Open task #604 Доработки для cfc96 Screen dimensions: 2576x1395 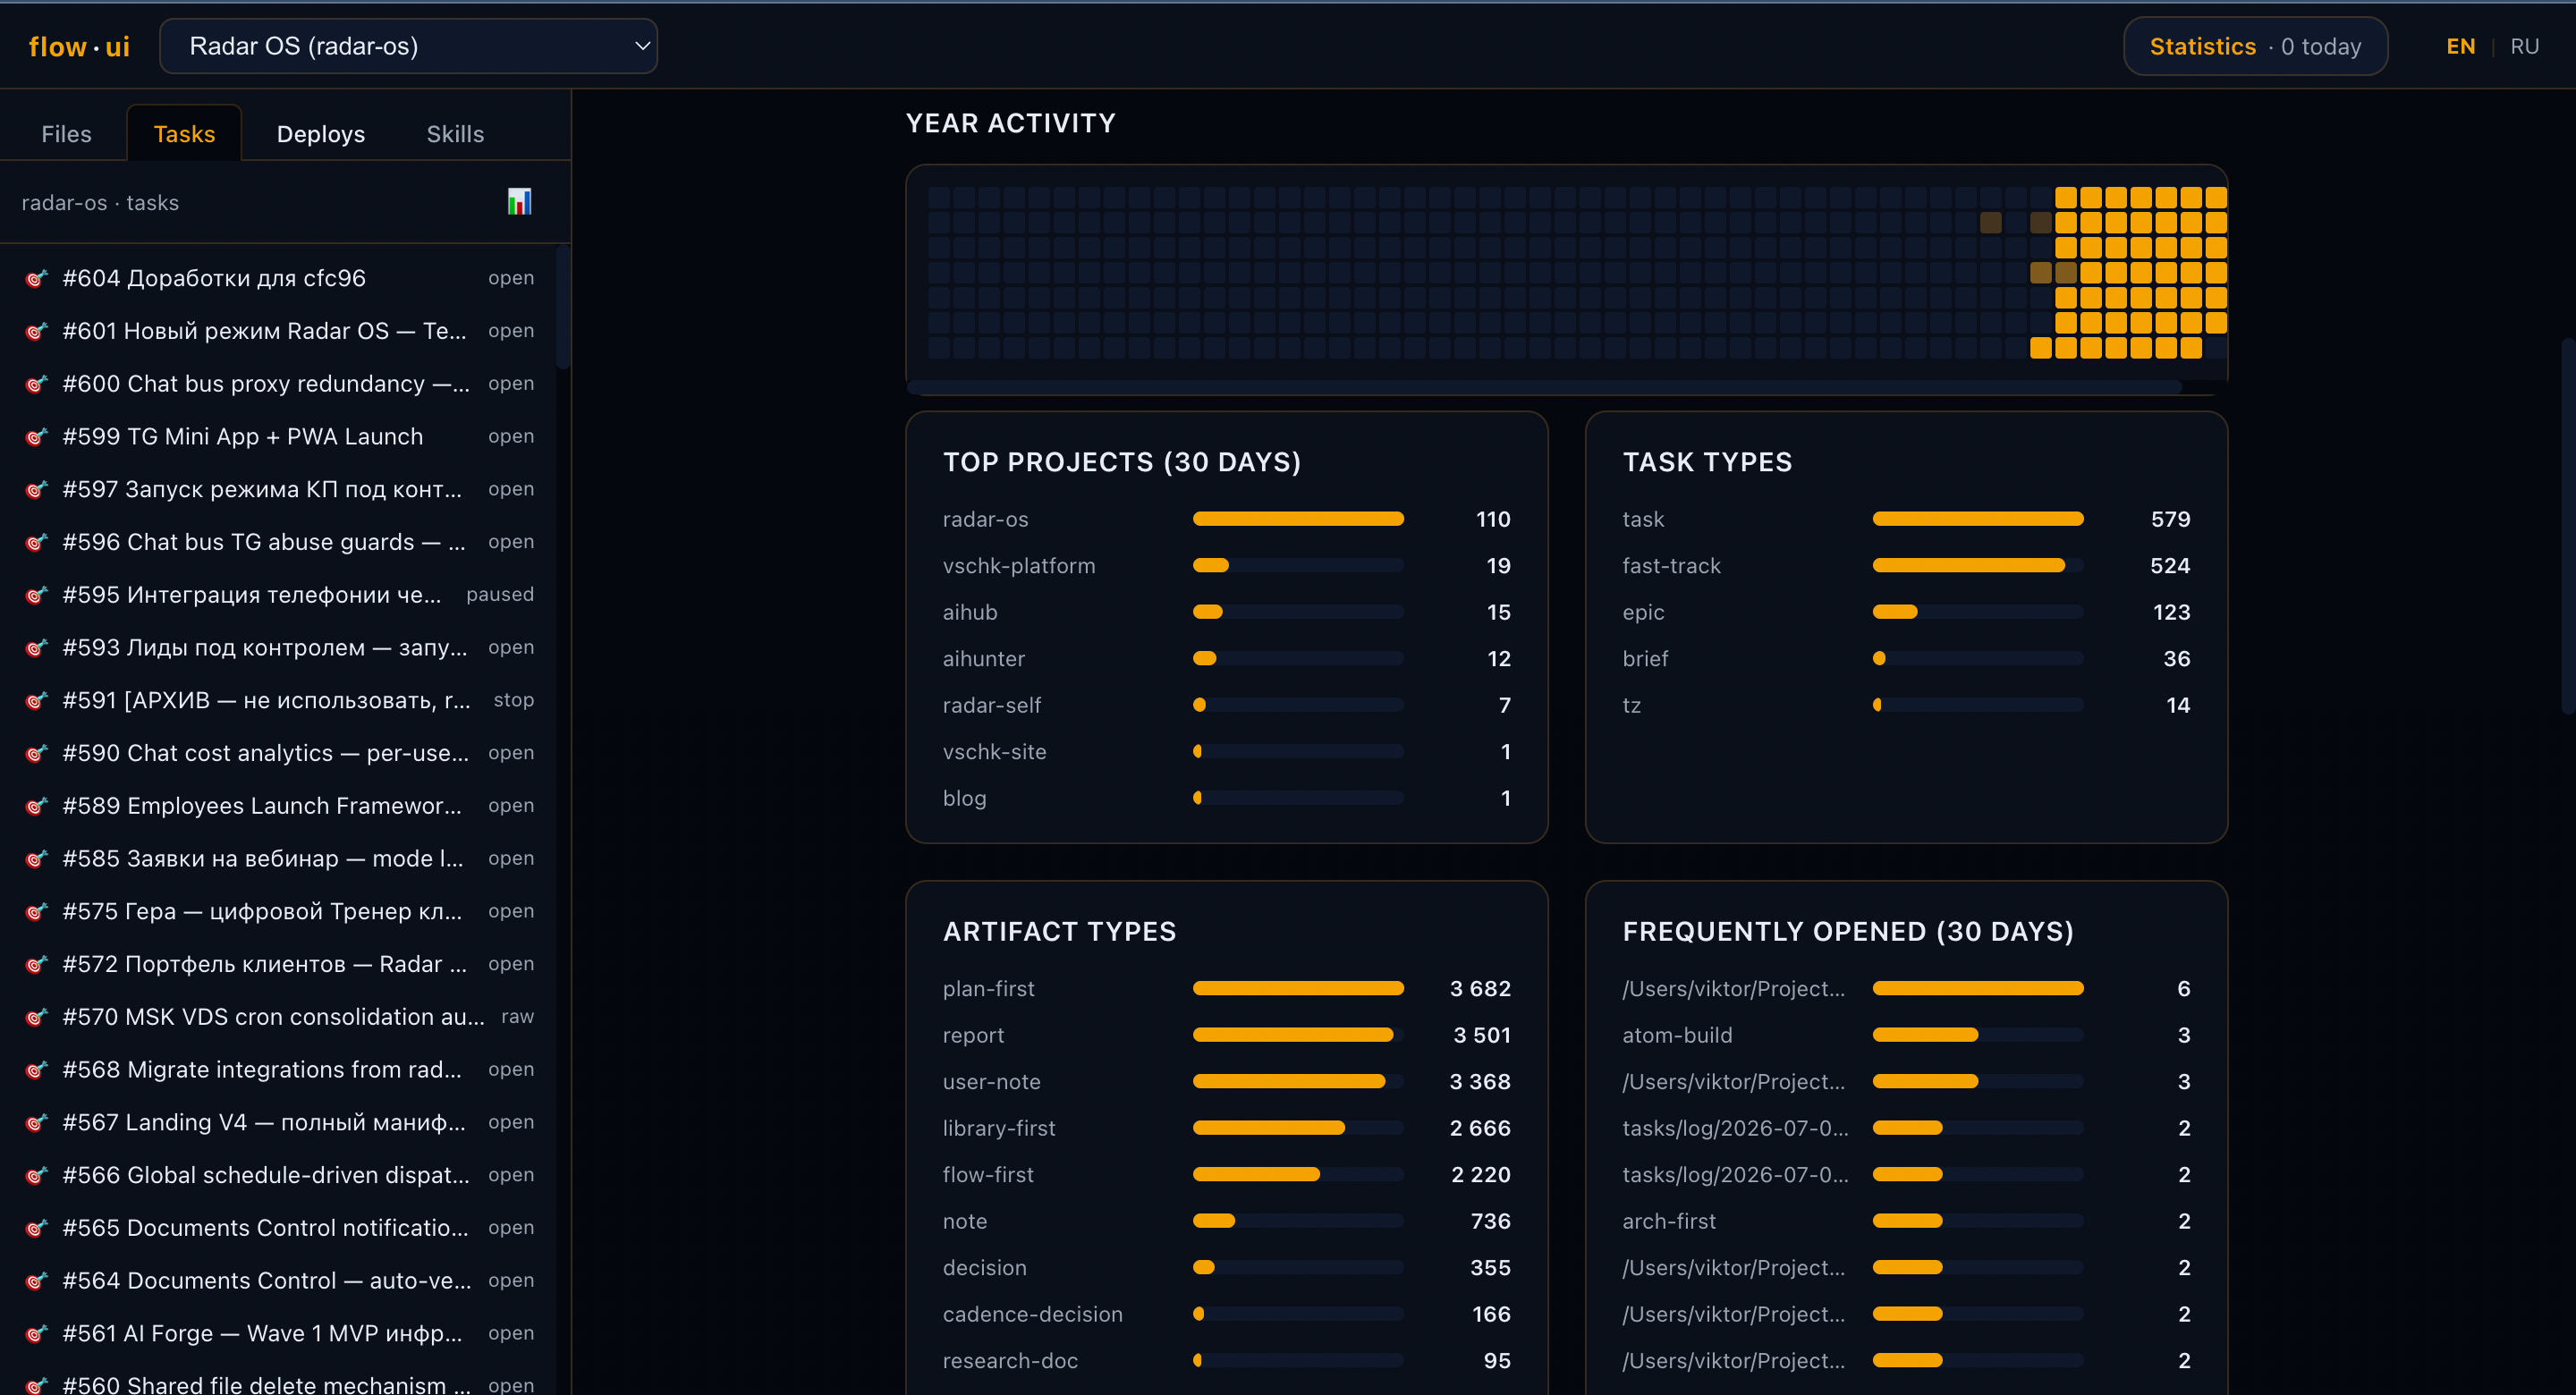click(x=280, y=278)
